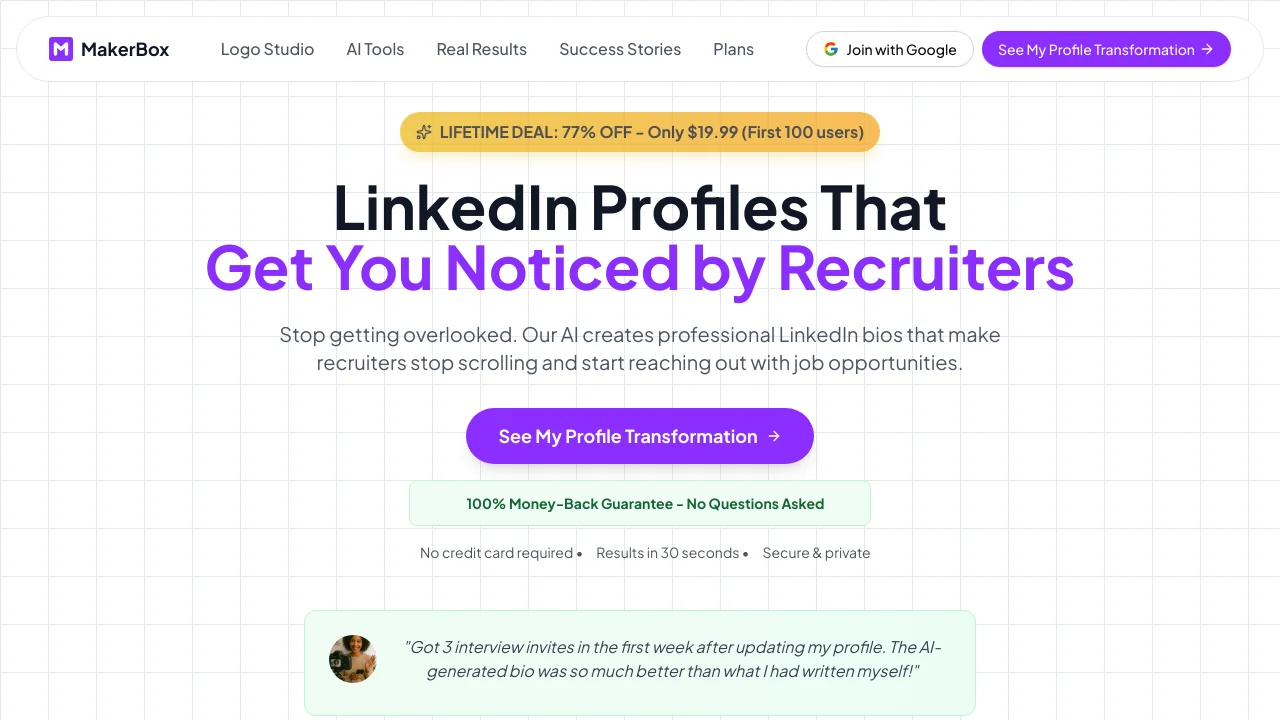Open the AI Tools menu item
The height and width of the screenshot is (720, 1280).
pyautogui.click(x=375, y=49)
